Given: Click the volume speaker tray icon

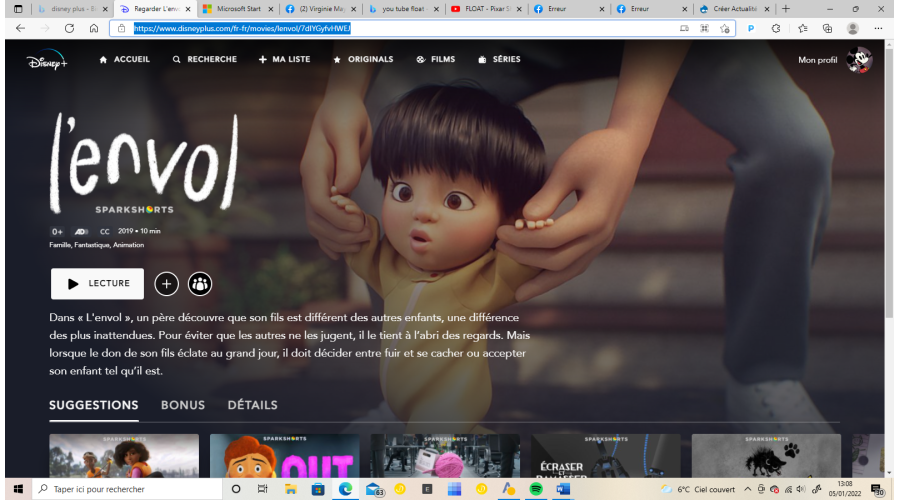Looking at the screenshot, I should (801, 489).
